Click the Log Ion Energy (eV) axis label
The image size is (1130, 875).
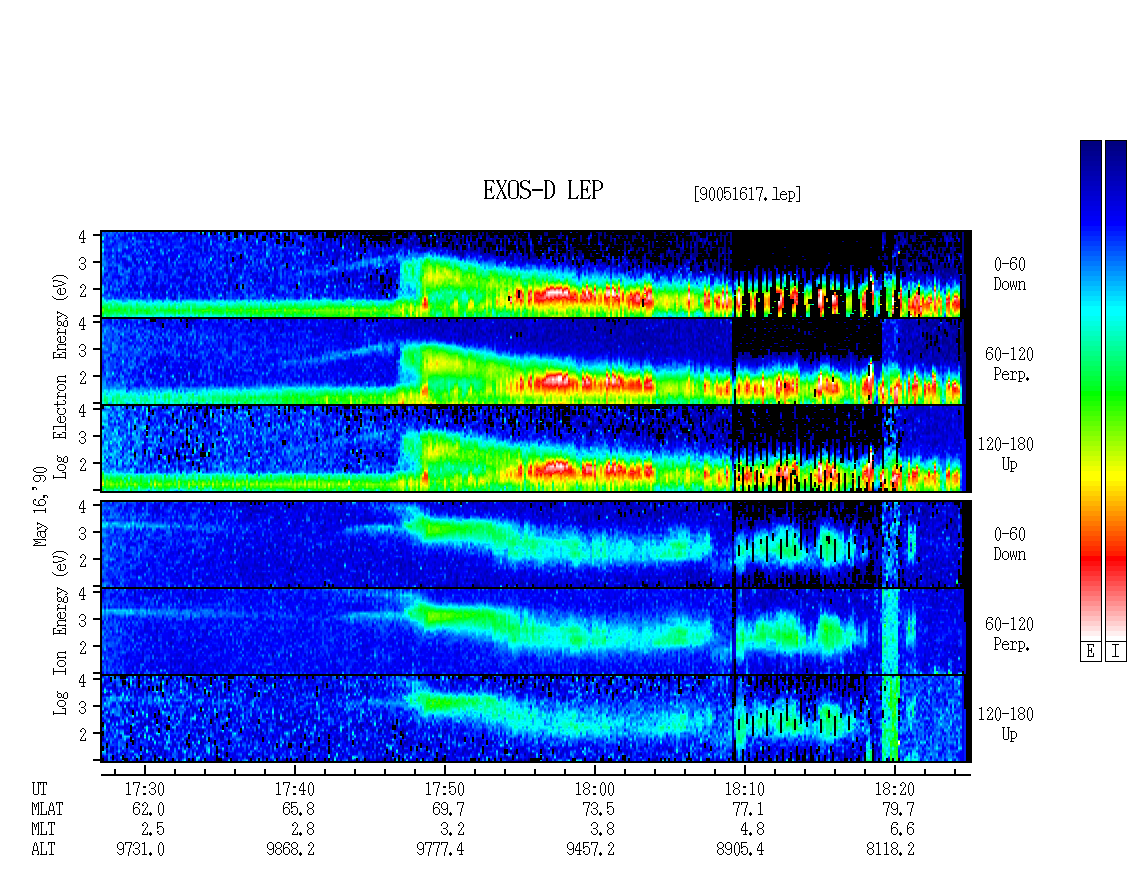pos(61,632)
